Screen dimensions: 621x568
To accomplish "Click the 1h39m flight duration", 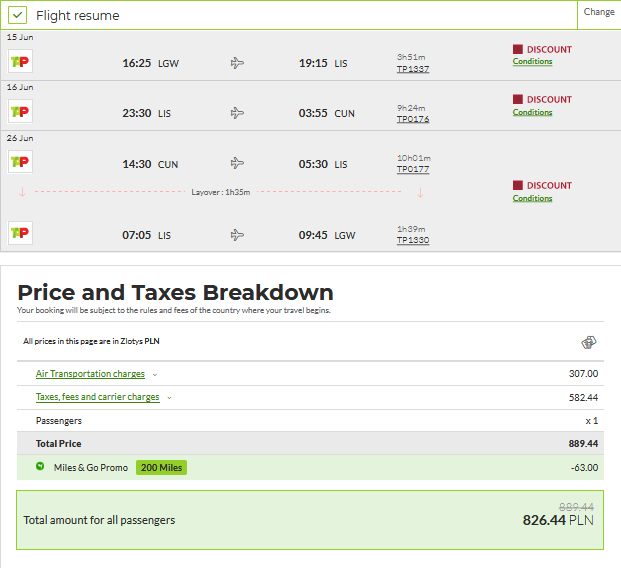I will (x=411, y=229).
